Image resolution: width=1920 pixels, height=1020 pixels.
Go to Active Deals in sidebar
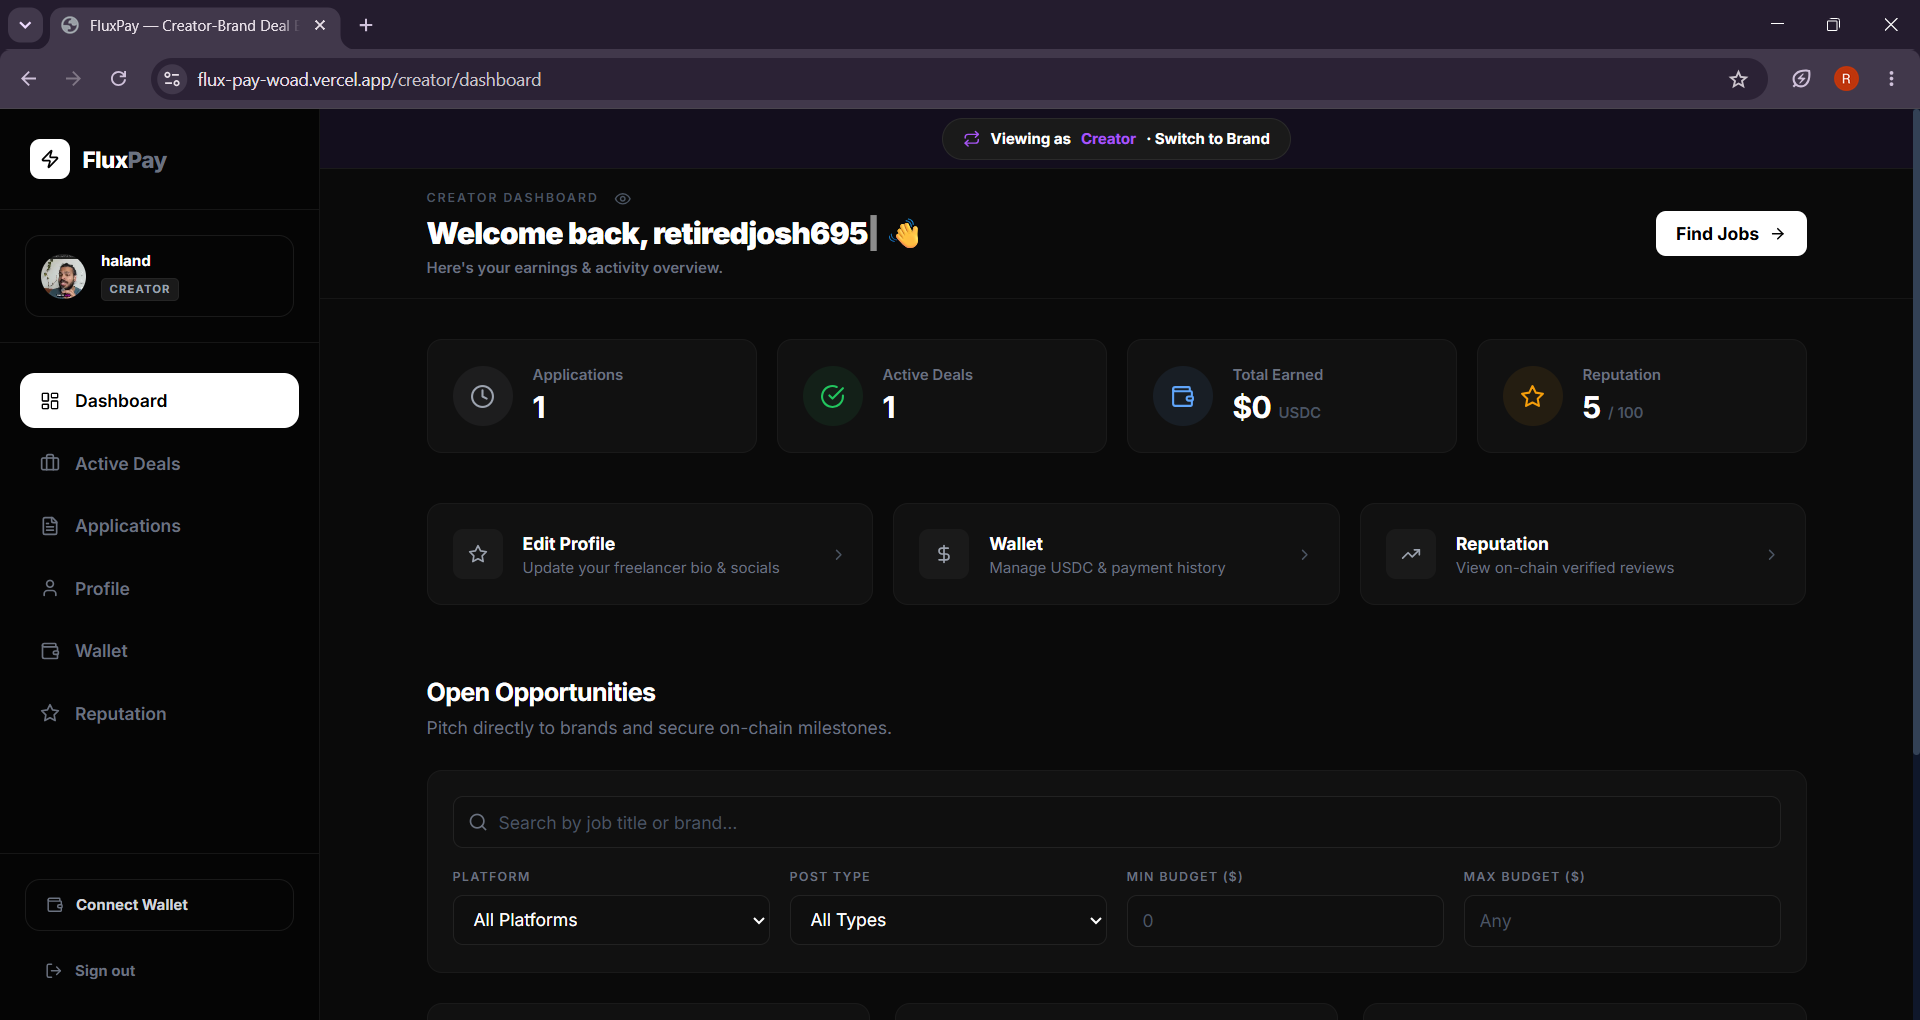pyautogui.click(x=159, y=463)
